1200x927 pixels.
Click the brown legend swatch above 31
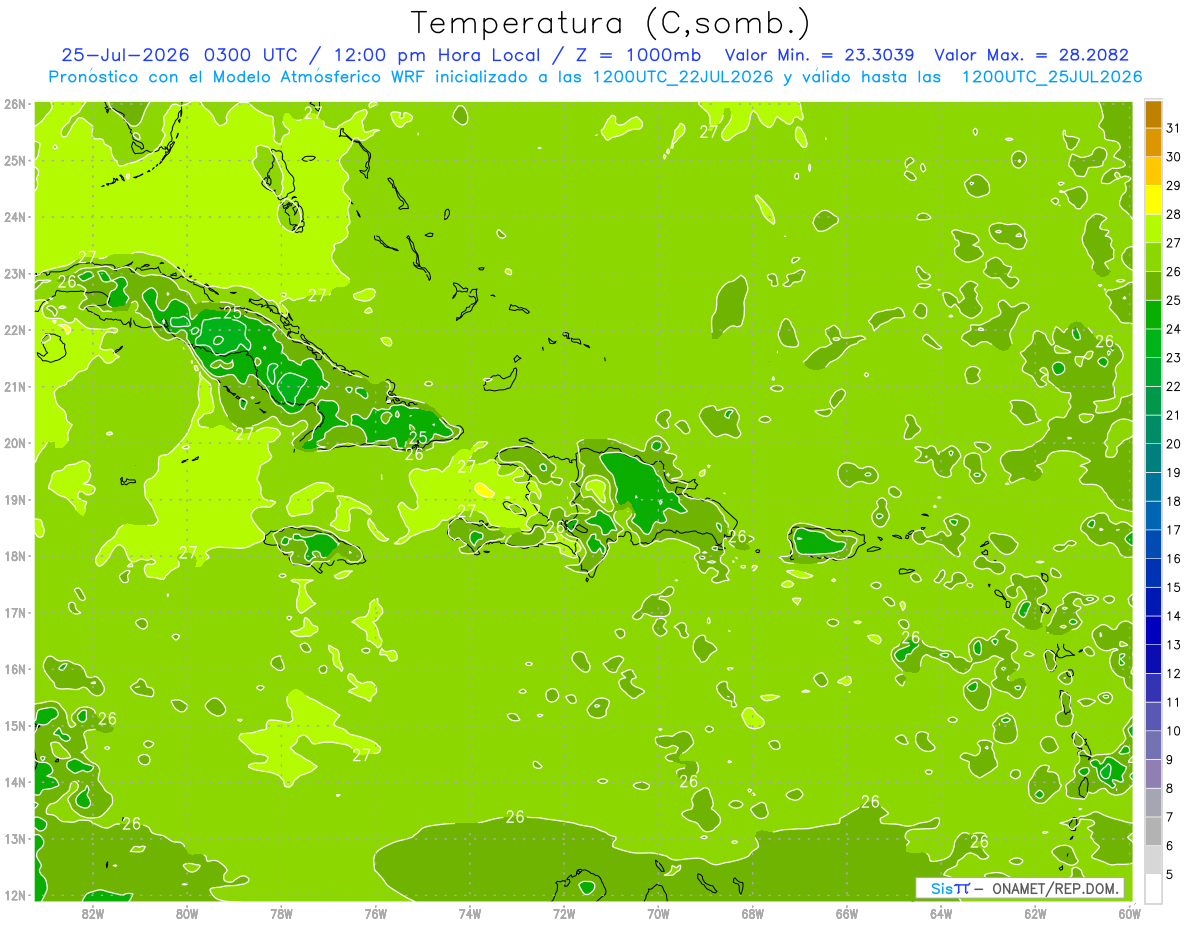point(1153,114)
